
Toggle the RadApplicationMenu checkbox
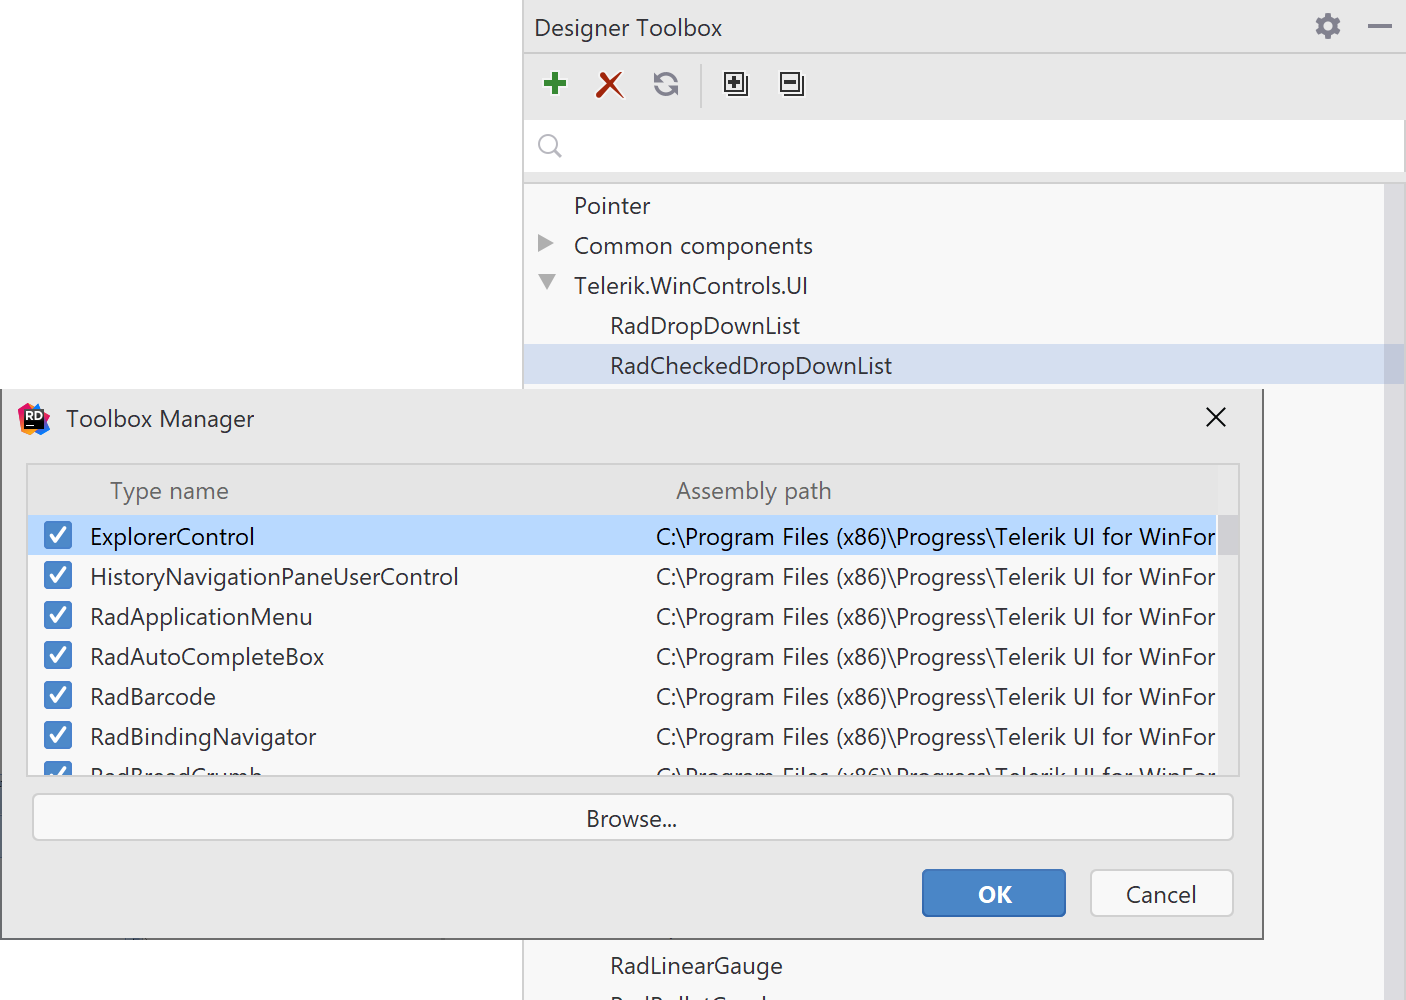[58, 616]
